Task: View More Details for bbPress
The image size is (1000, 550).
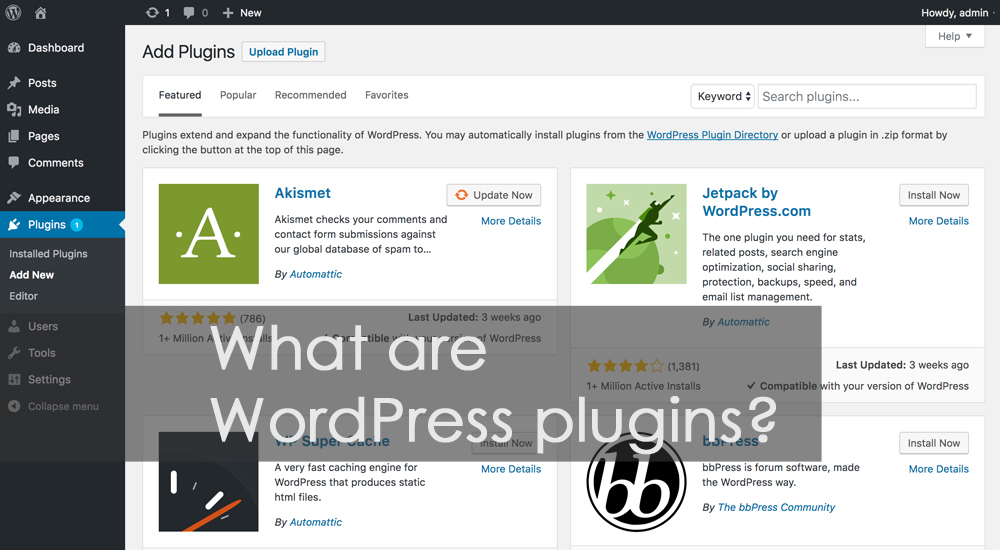Action: coord(939,469)
